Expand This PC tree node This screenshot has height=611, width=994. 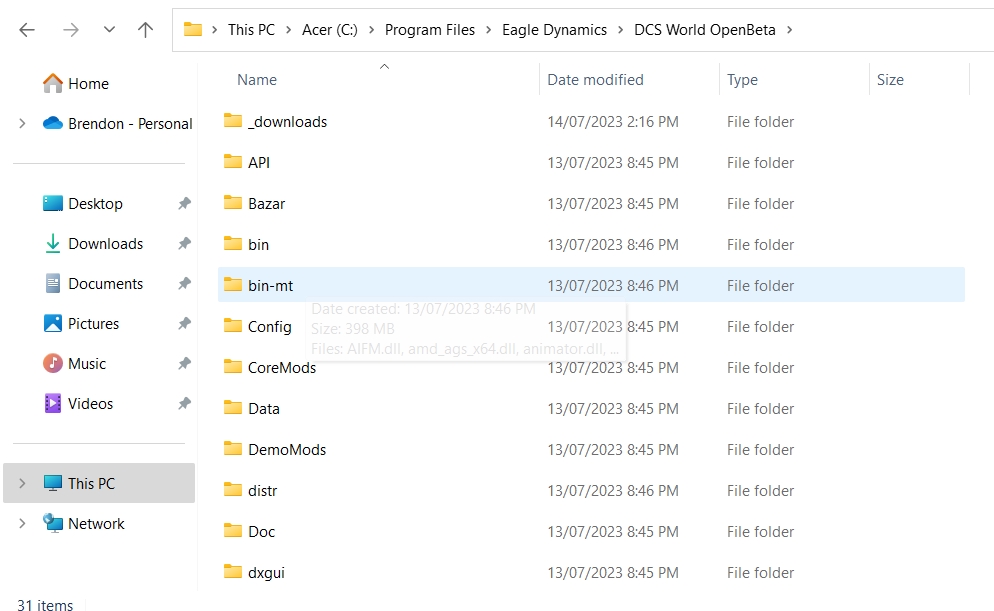tap(22, 483)
